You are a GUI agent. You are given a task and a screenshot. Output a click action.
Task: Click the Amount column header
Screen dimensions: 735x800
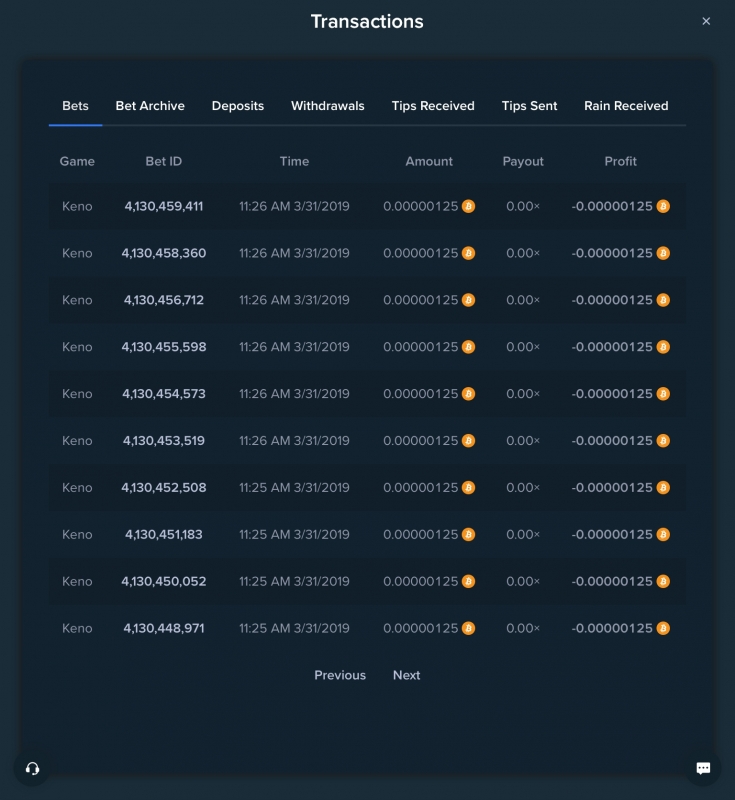(x=429, y=162)
